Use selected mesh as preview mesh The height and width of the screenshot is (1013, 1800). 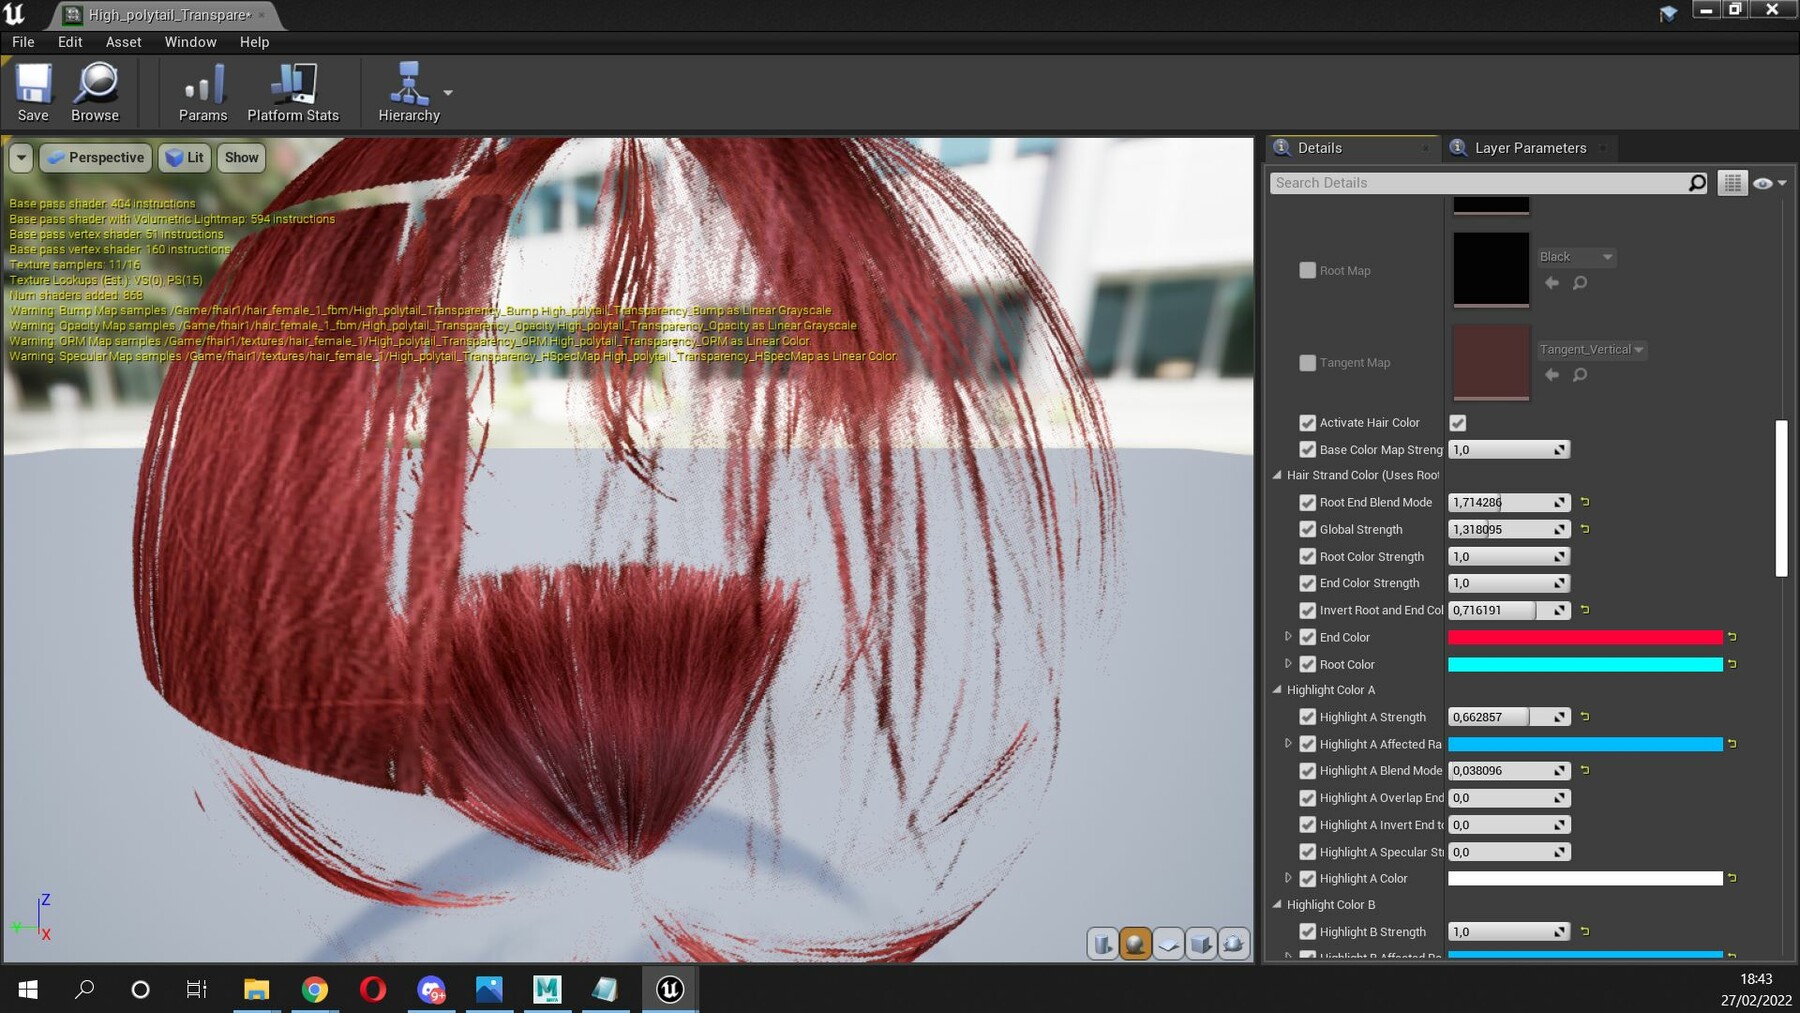click(x=1234, y=944)
